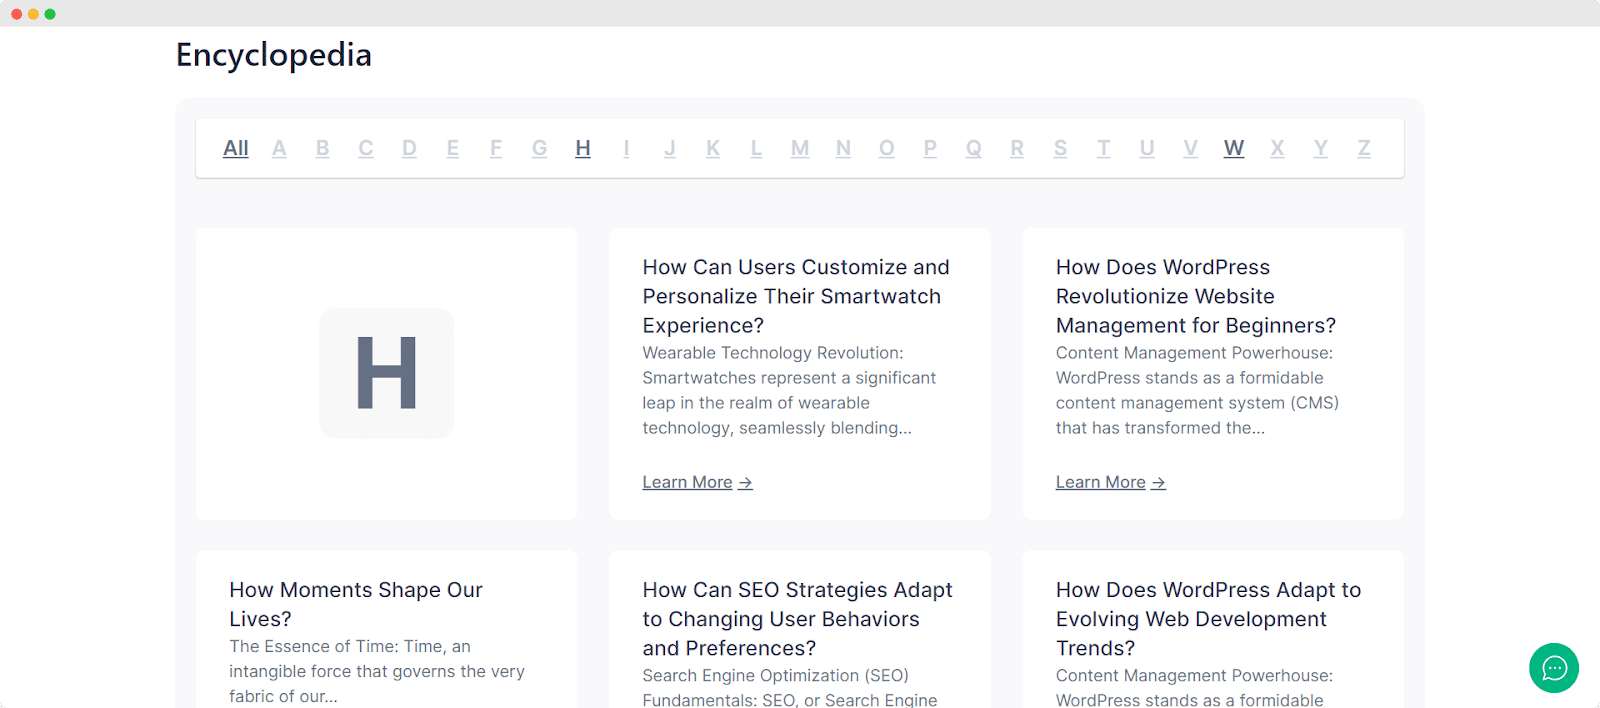Open the live chat bubble icon
This screenshot has height=708, width=1600.
[x=1553, y=668]
